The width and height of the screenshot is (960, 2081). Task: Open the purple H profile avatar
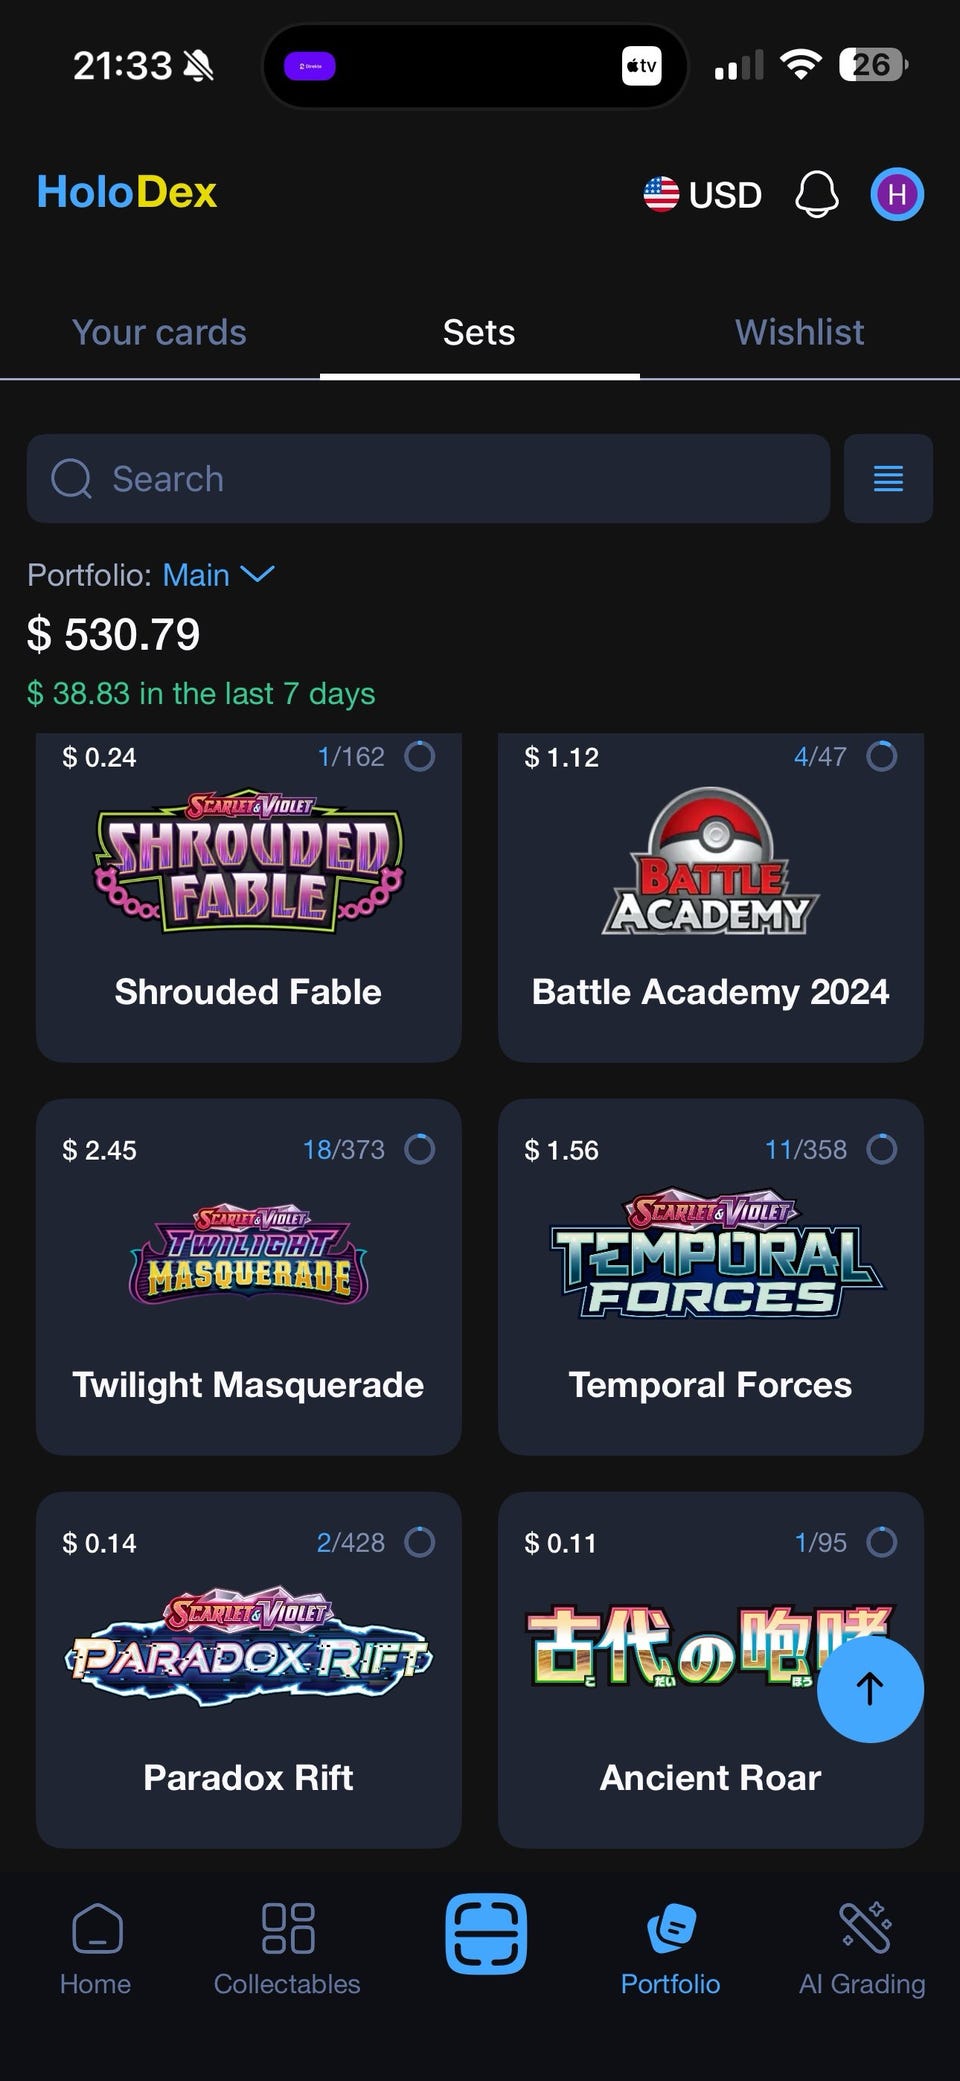coord(897,194)
